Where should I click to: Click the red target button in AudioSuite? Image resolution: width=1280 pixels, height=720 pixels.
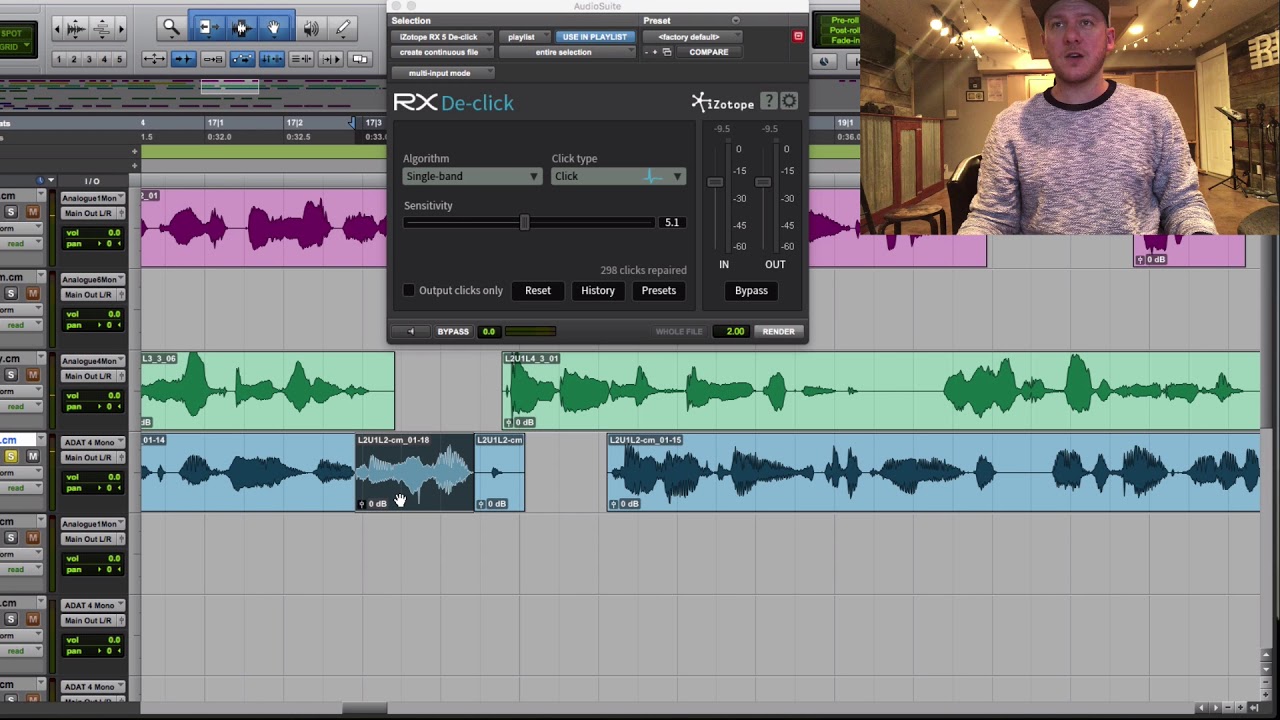(798, 37)
